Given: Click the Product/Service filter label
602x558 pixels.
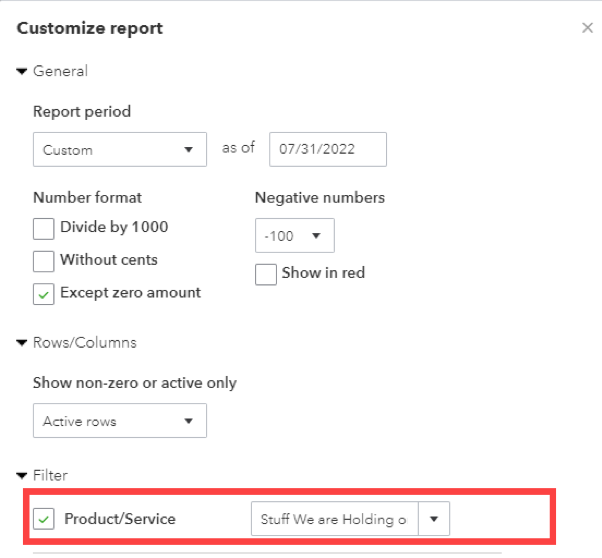Looking at the screenshot, I should tap(120, 519).
